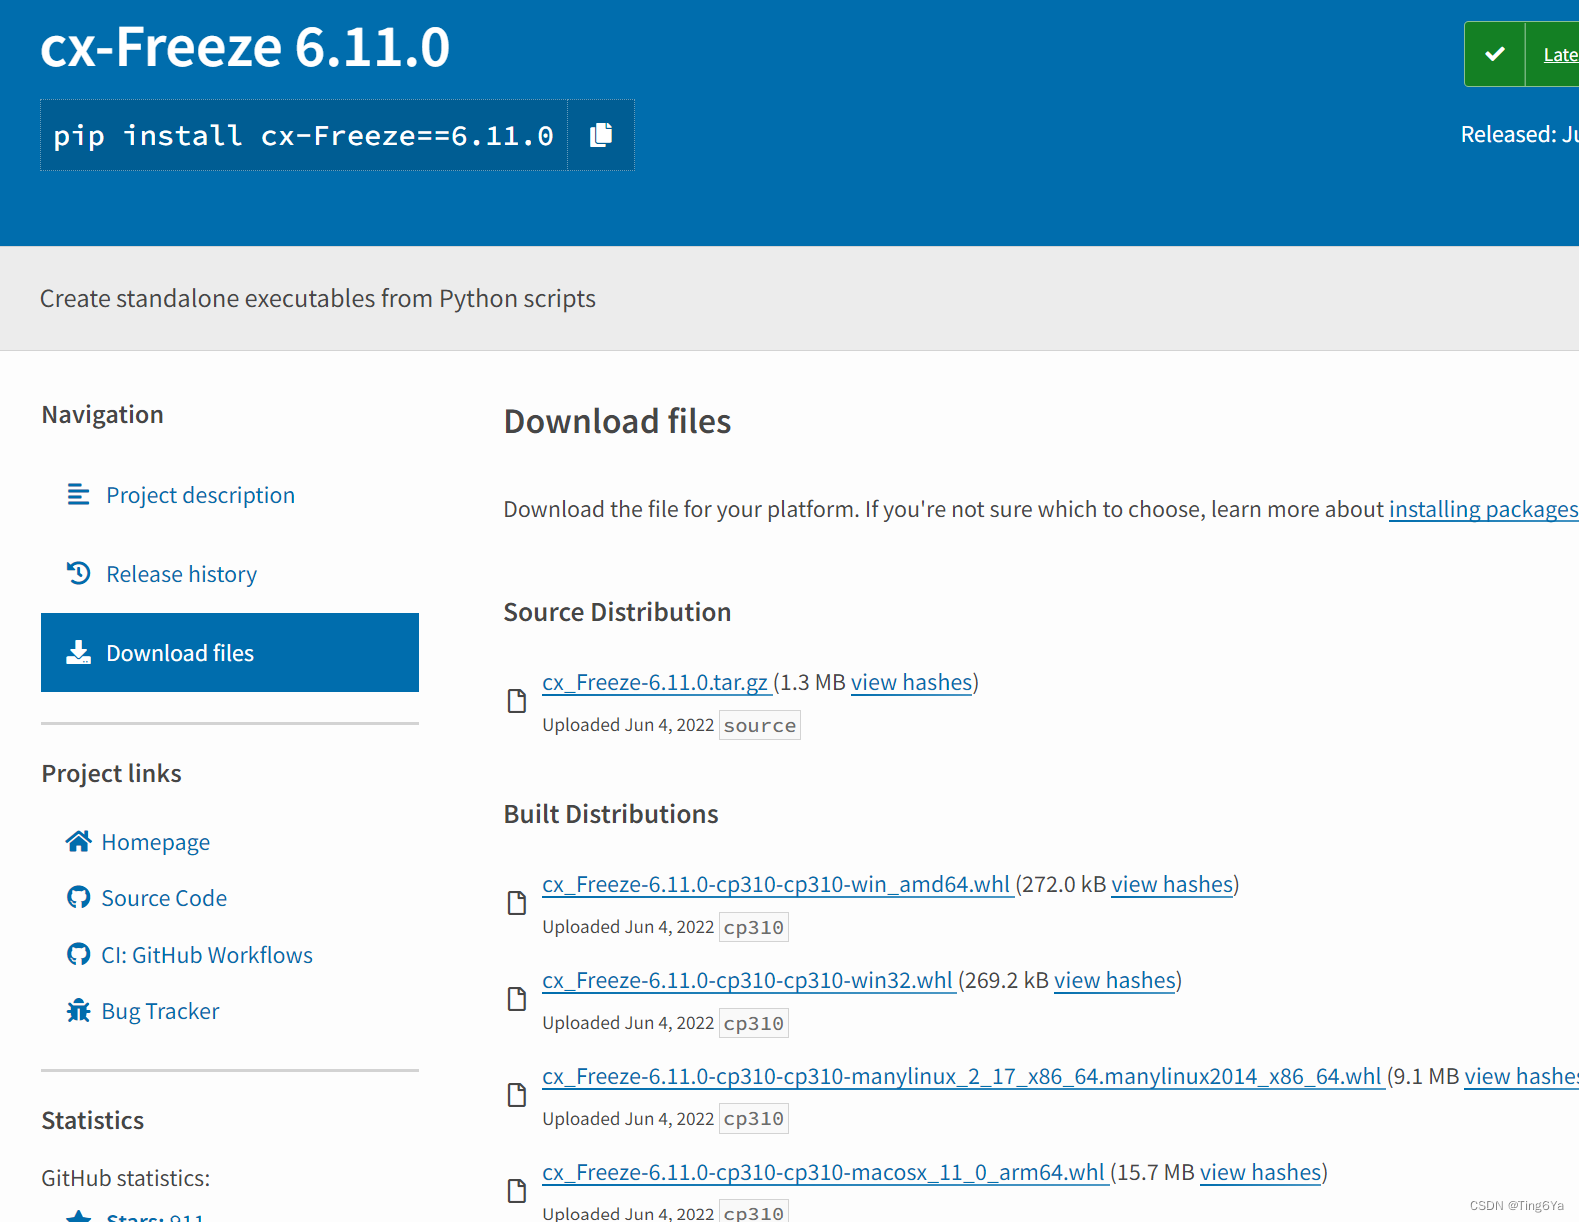Viewport: 1579px width, 1222px height.
Task: Download the cp310 win_amd64 wheel file
Action: tap(777, 884)
